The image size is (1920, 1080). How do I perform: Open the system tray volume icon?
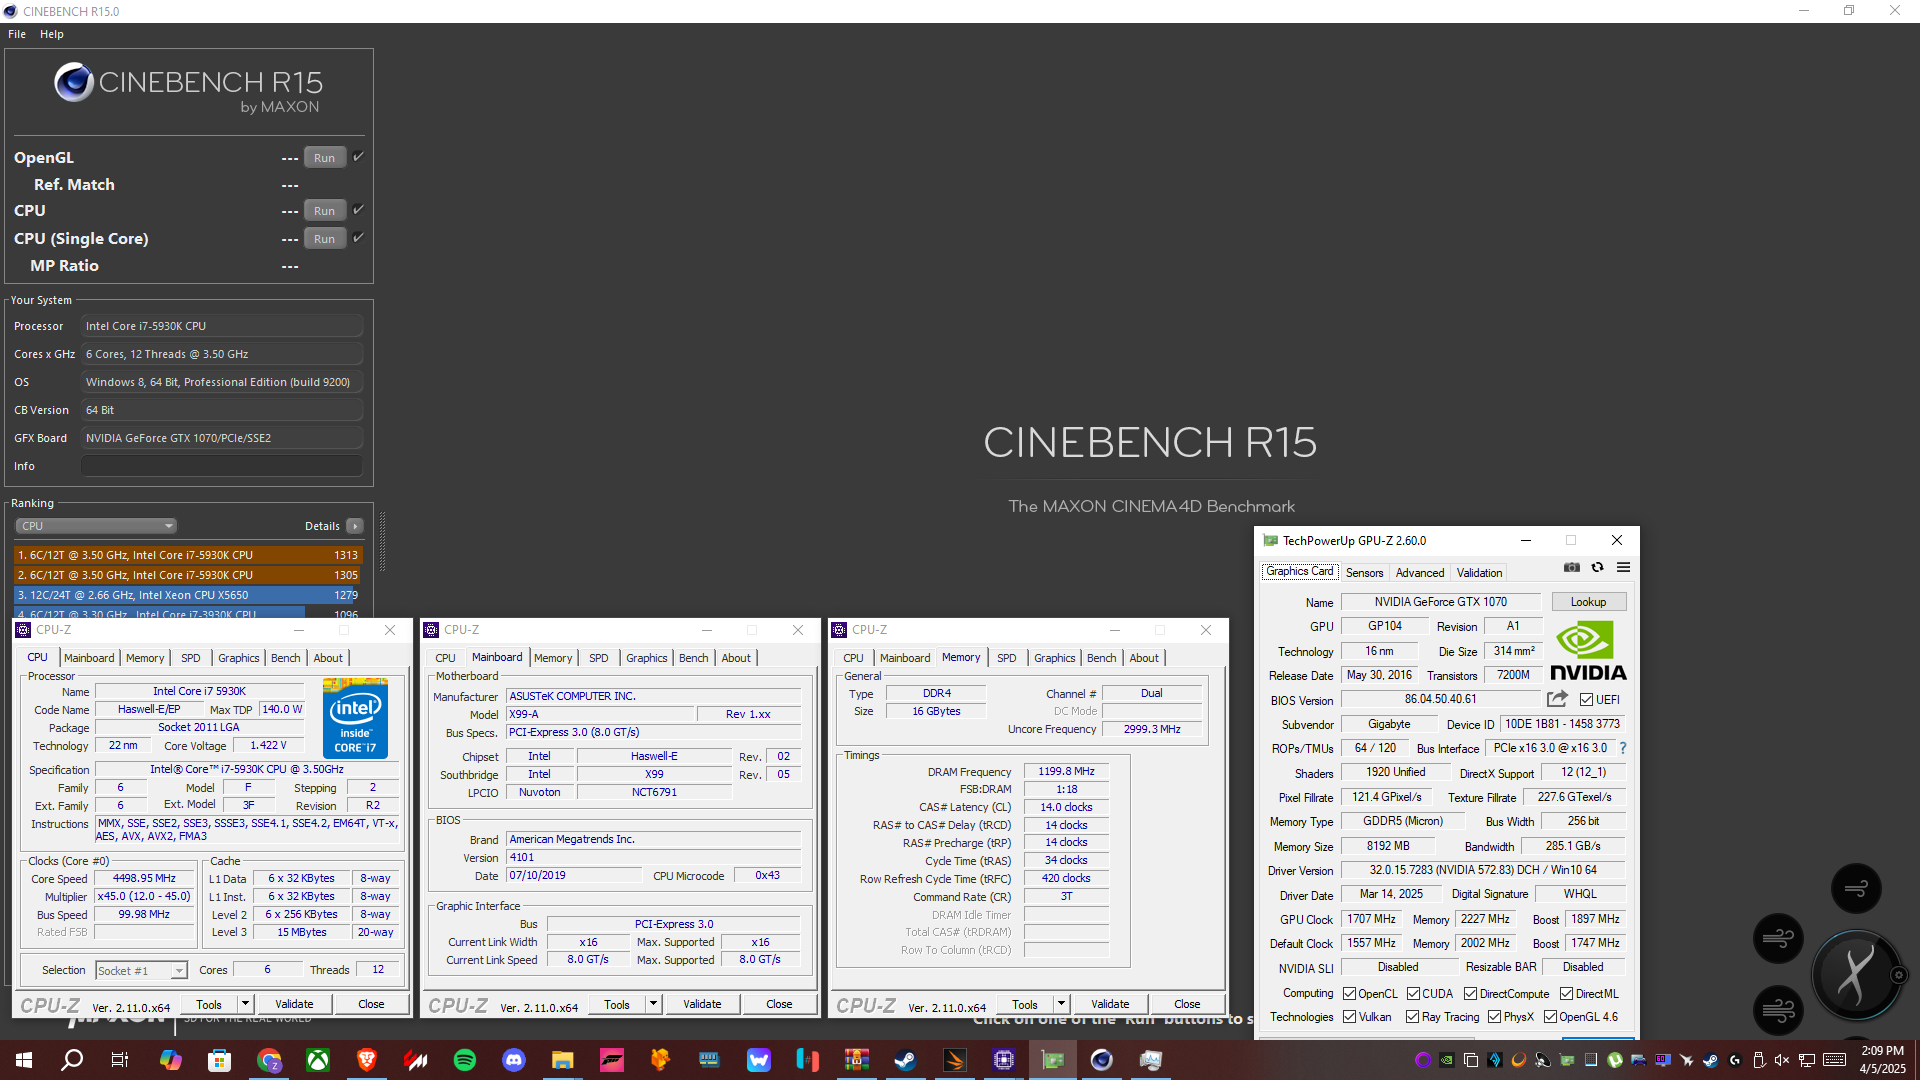1782,1060
